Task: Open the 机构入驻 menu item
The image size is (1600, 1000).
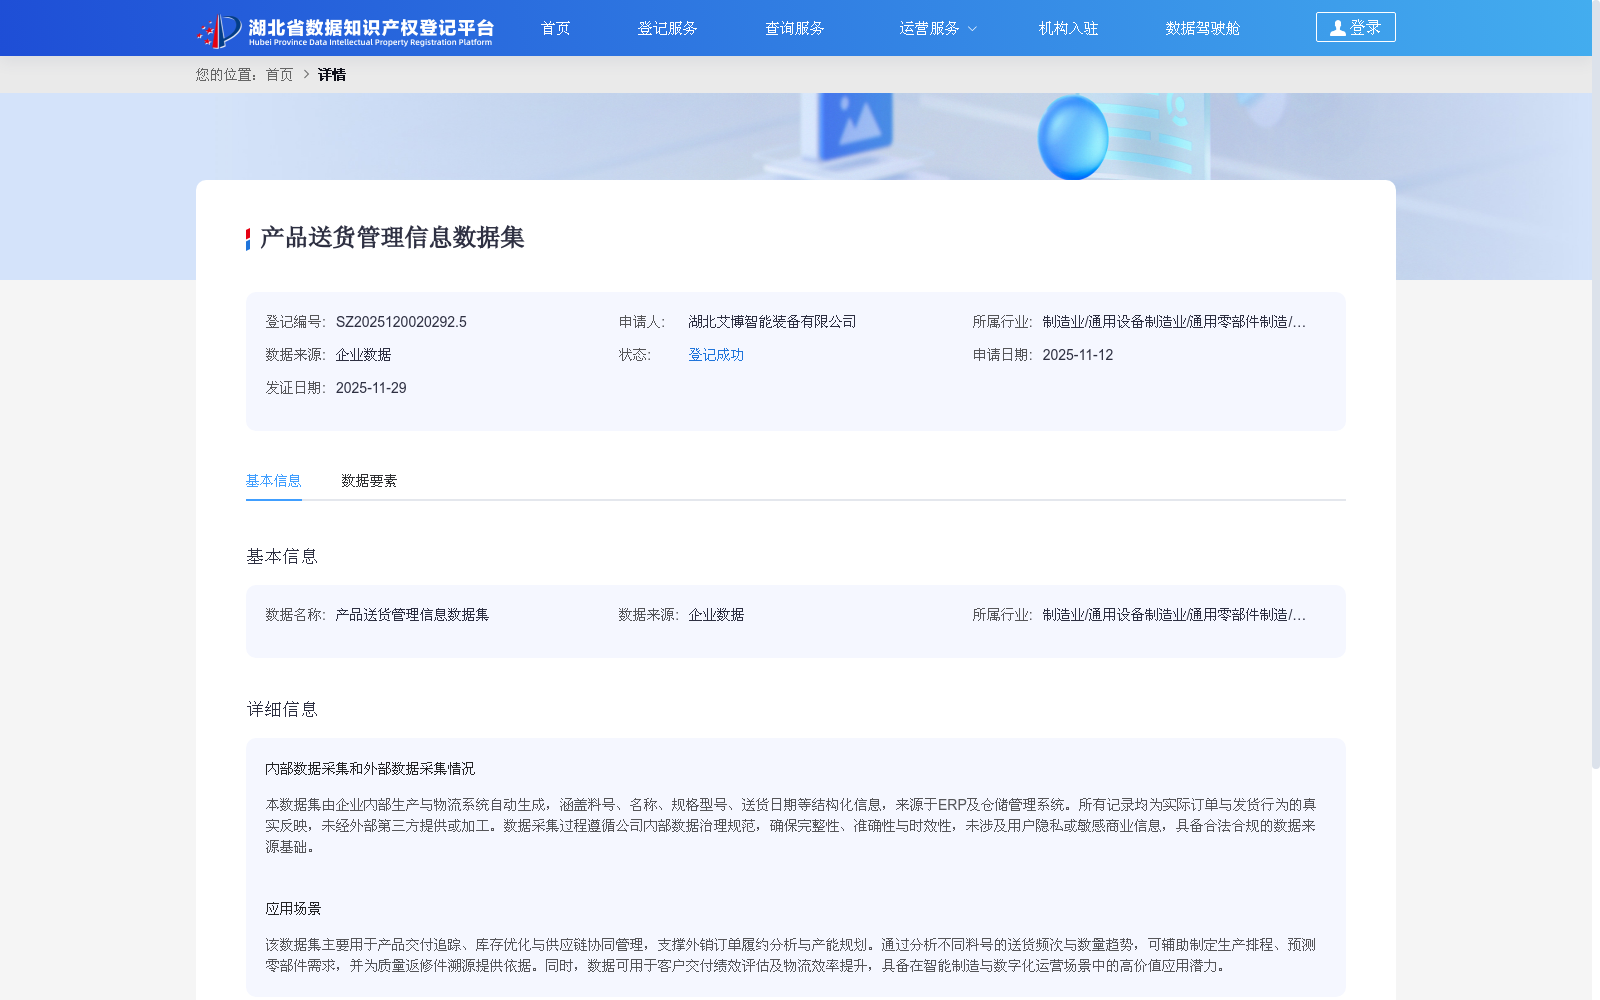Action: click(x=1068, y=28)
